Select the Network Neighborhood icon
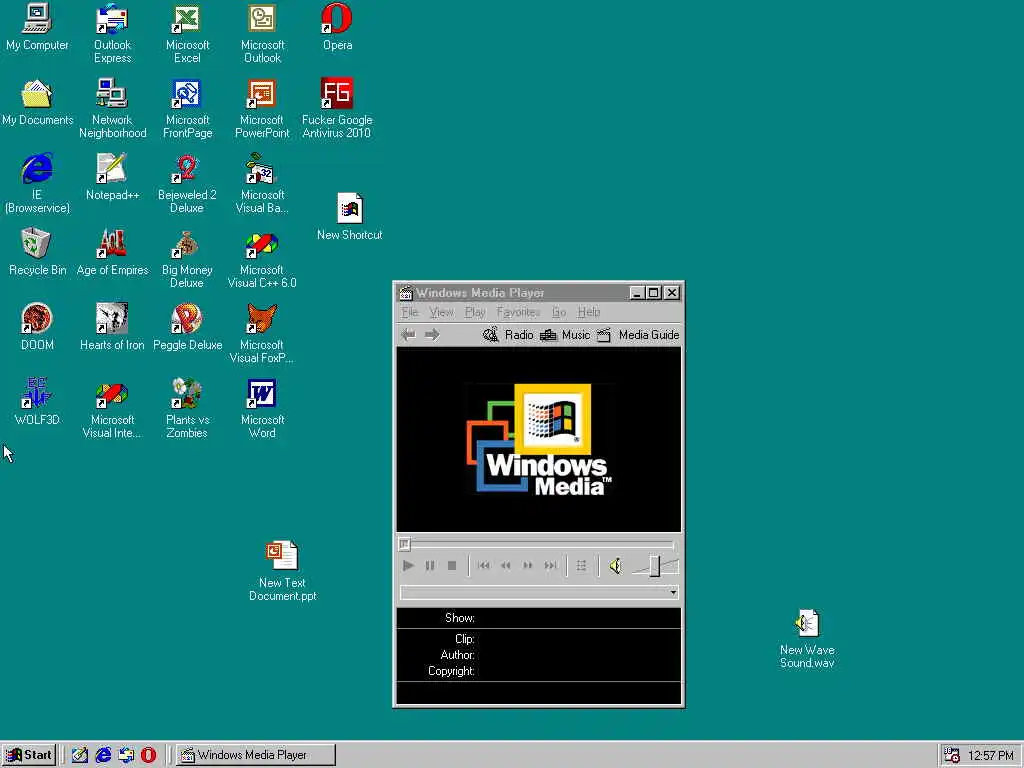This screenshot has height=768, width=1024. [112, 108]
